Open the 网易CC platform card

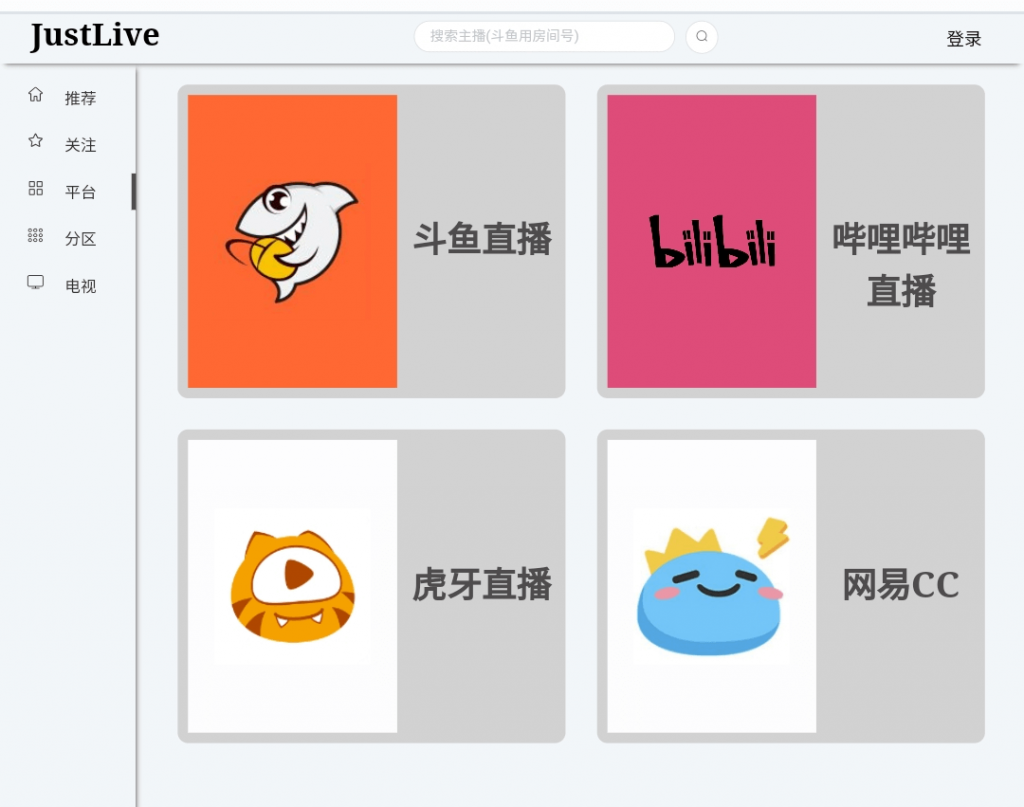click(x=899, y=586)
